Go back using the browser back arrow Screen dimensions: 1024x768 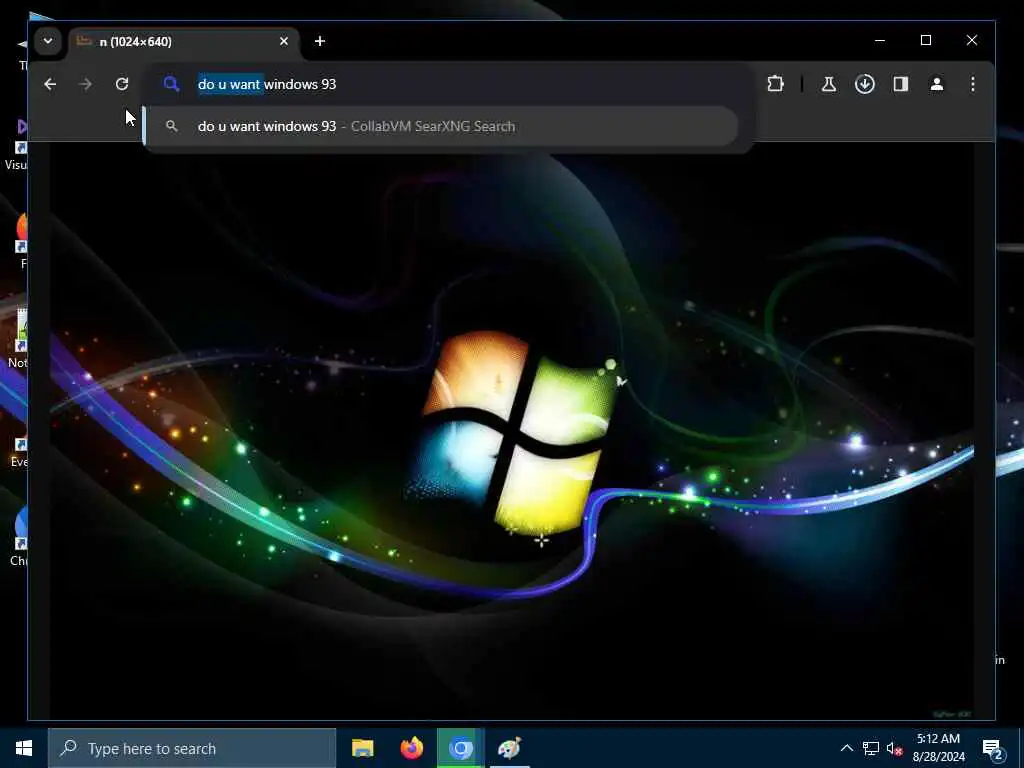click(x=50, y=84)
